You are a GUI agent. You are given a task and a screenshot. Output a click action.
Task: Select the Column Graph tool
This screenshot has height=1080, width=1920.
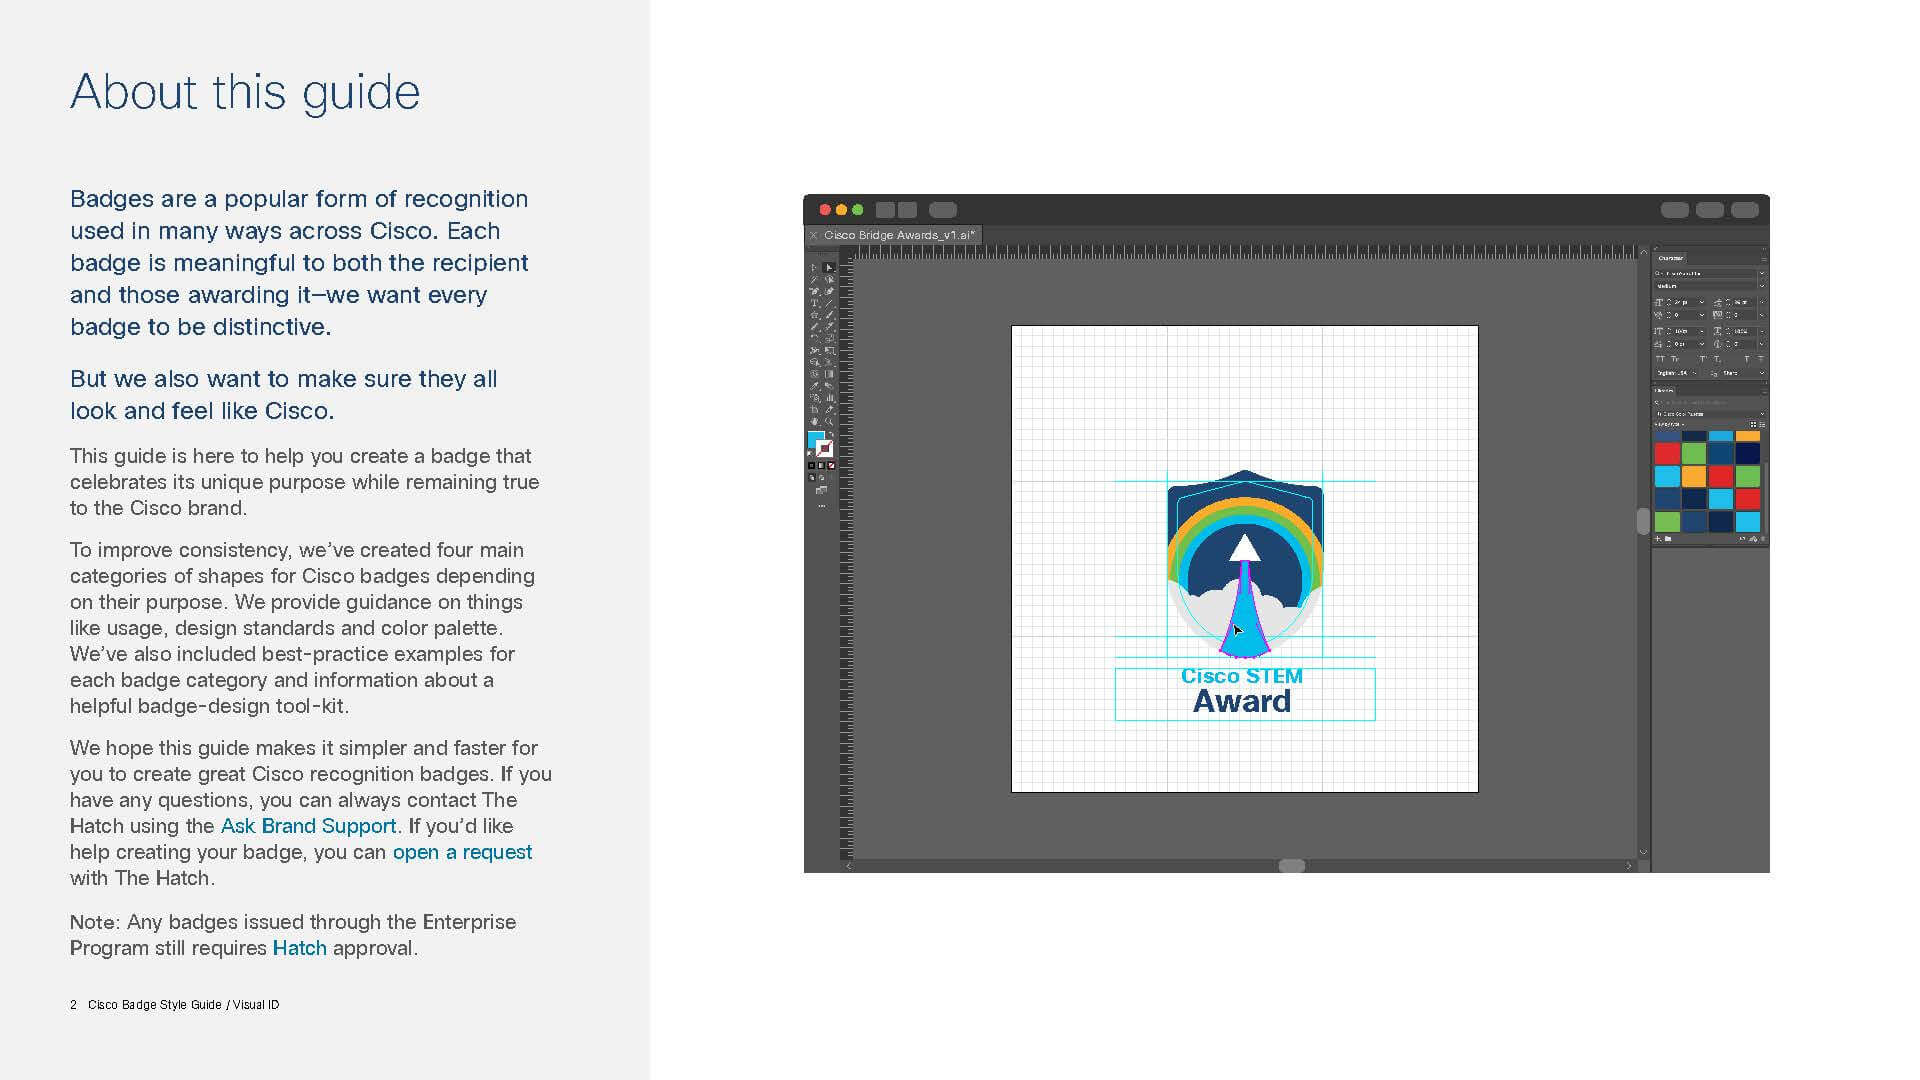(828, 397)
